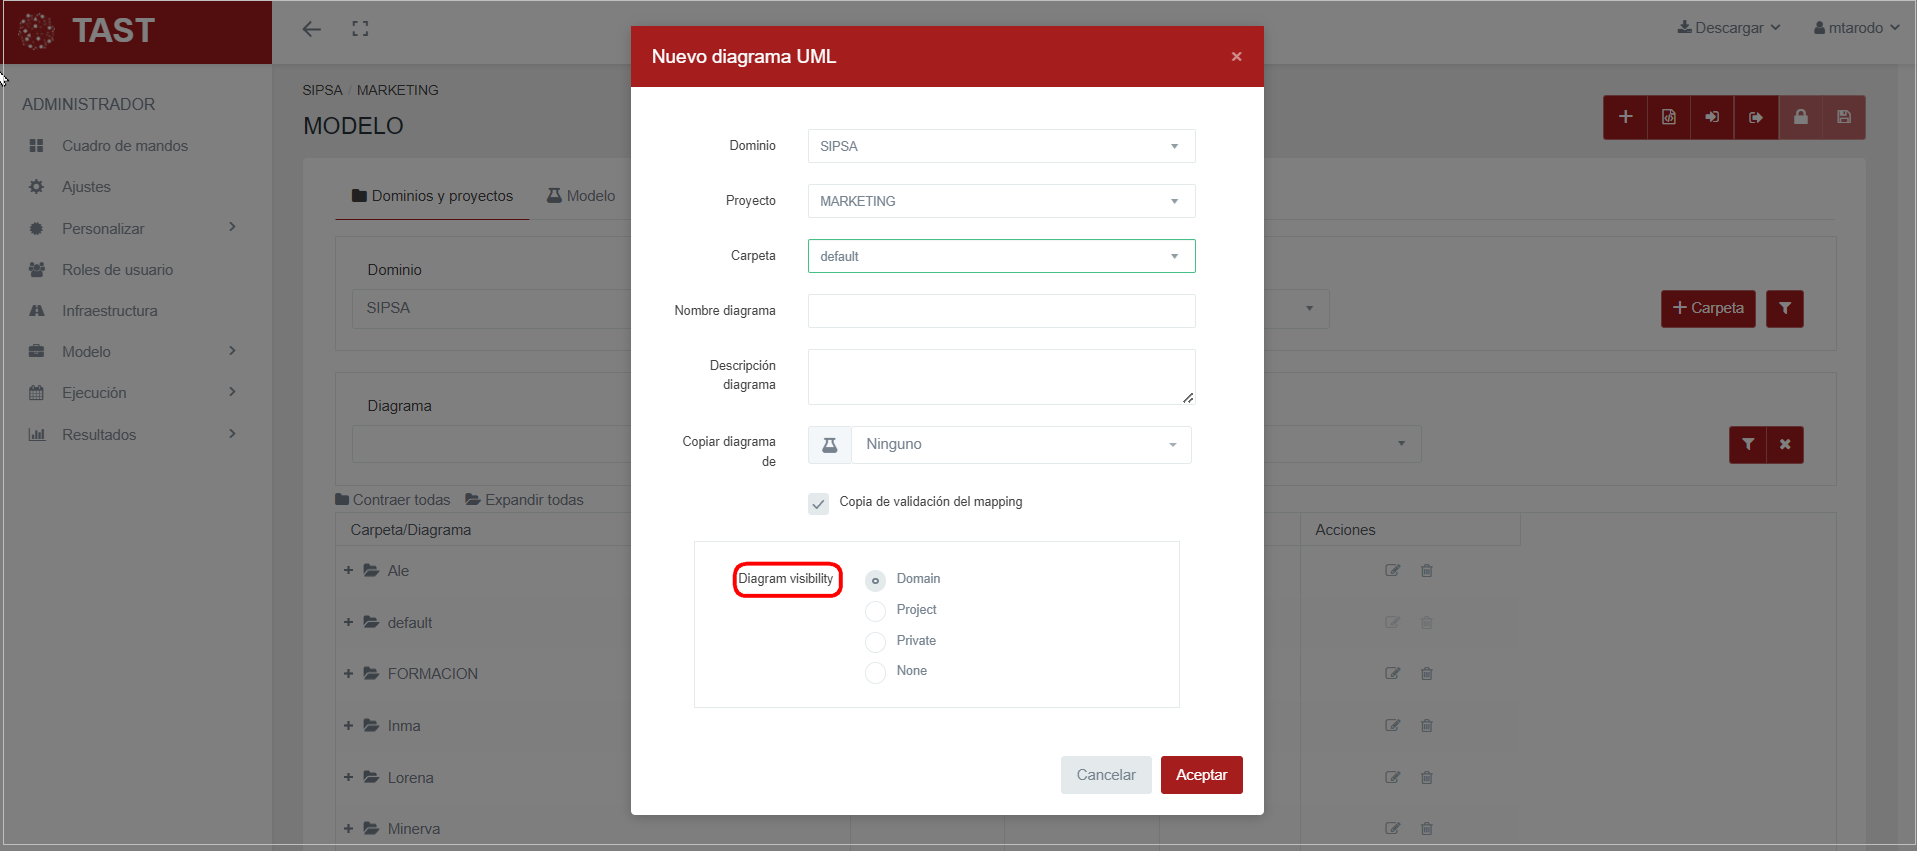Switch to Dominios y proyectos tab
This screenshot has height=851, width=1917.
432,196
